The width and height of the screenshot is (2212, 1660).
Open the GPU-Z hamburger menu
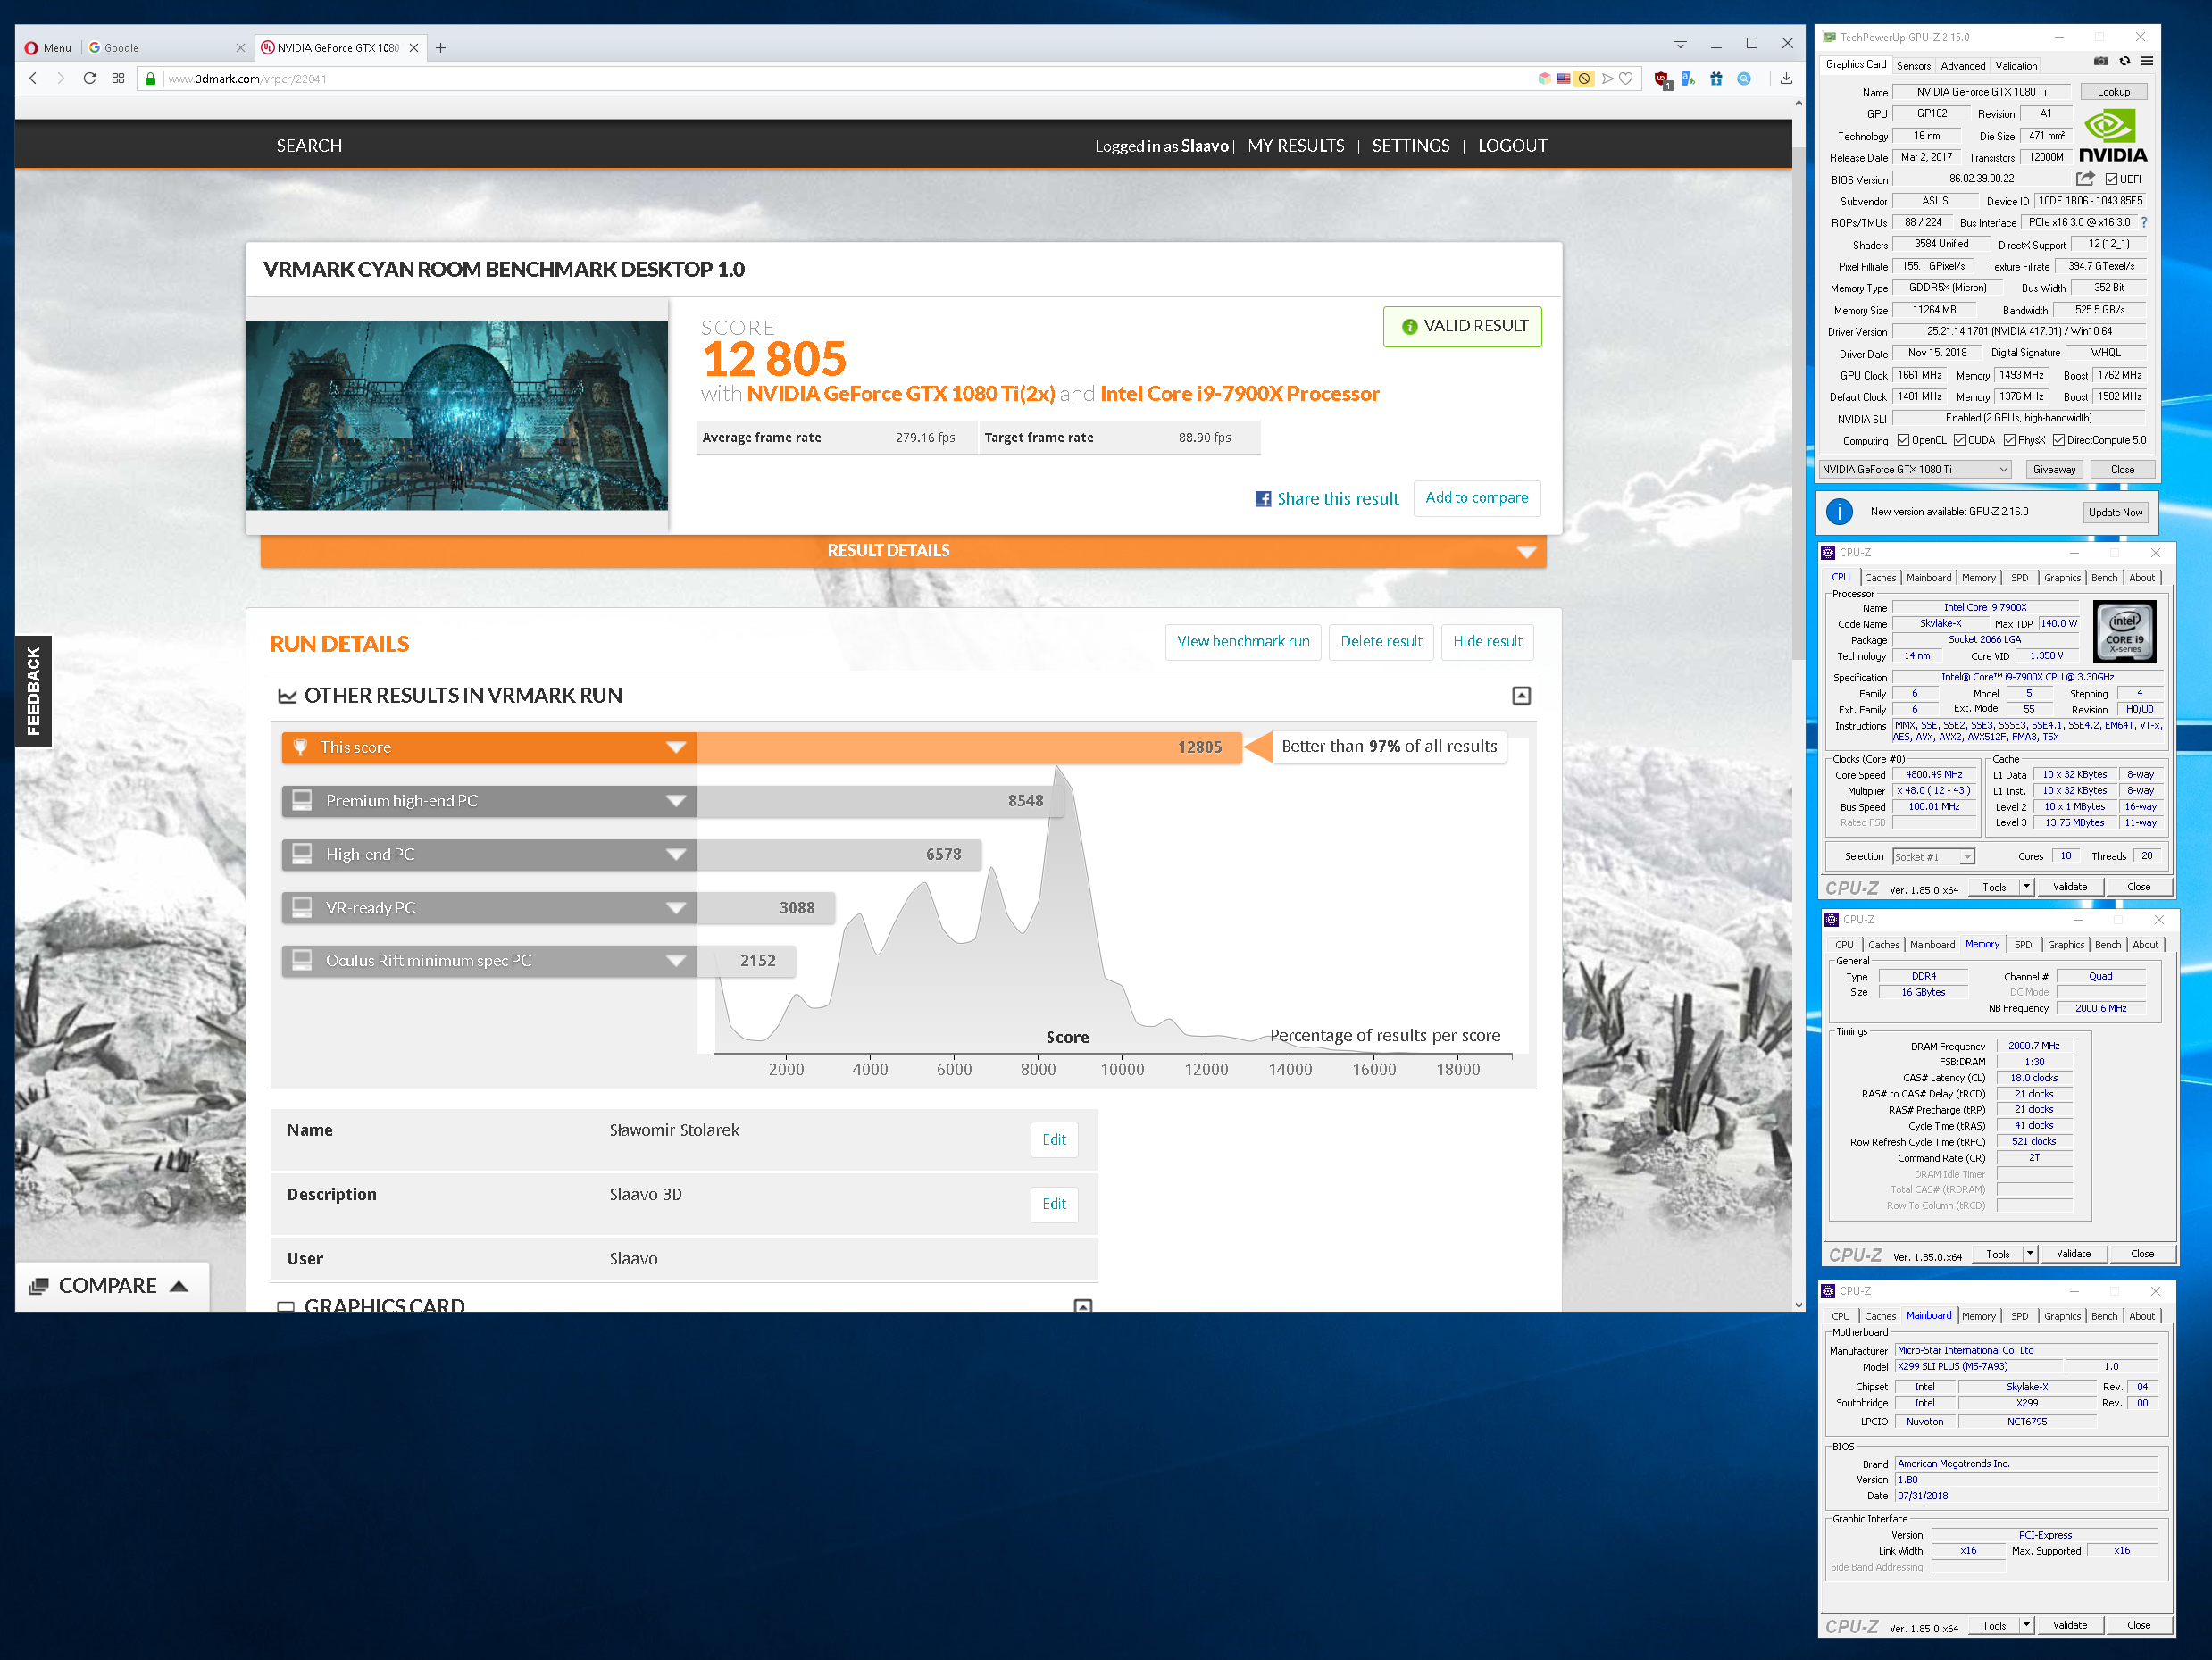(2146, 62)
